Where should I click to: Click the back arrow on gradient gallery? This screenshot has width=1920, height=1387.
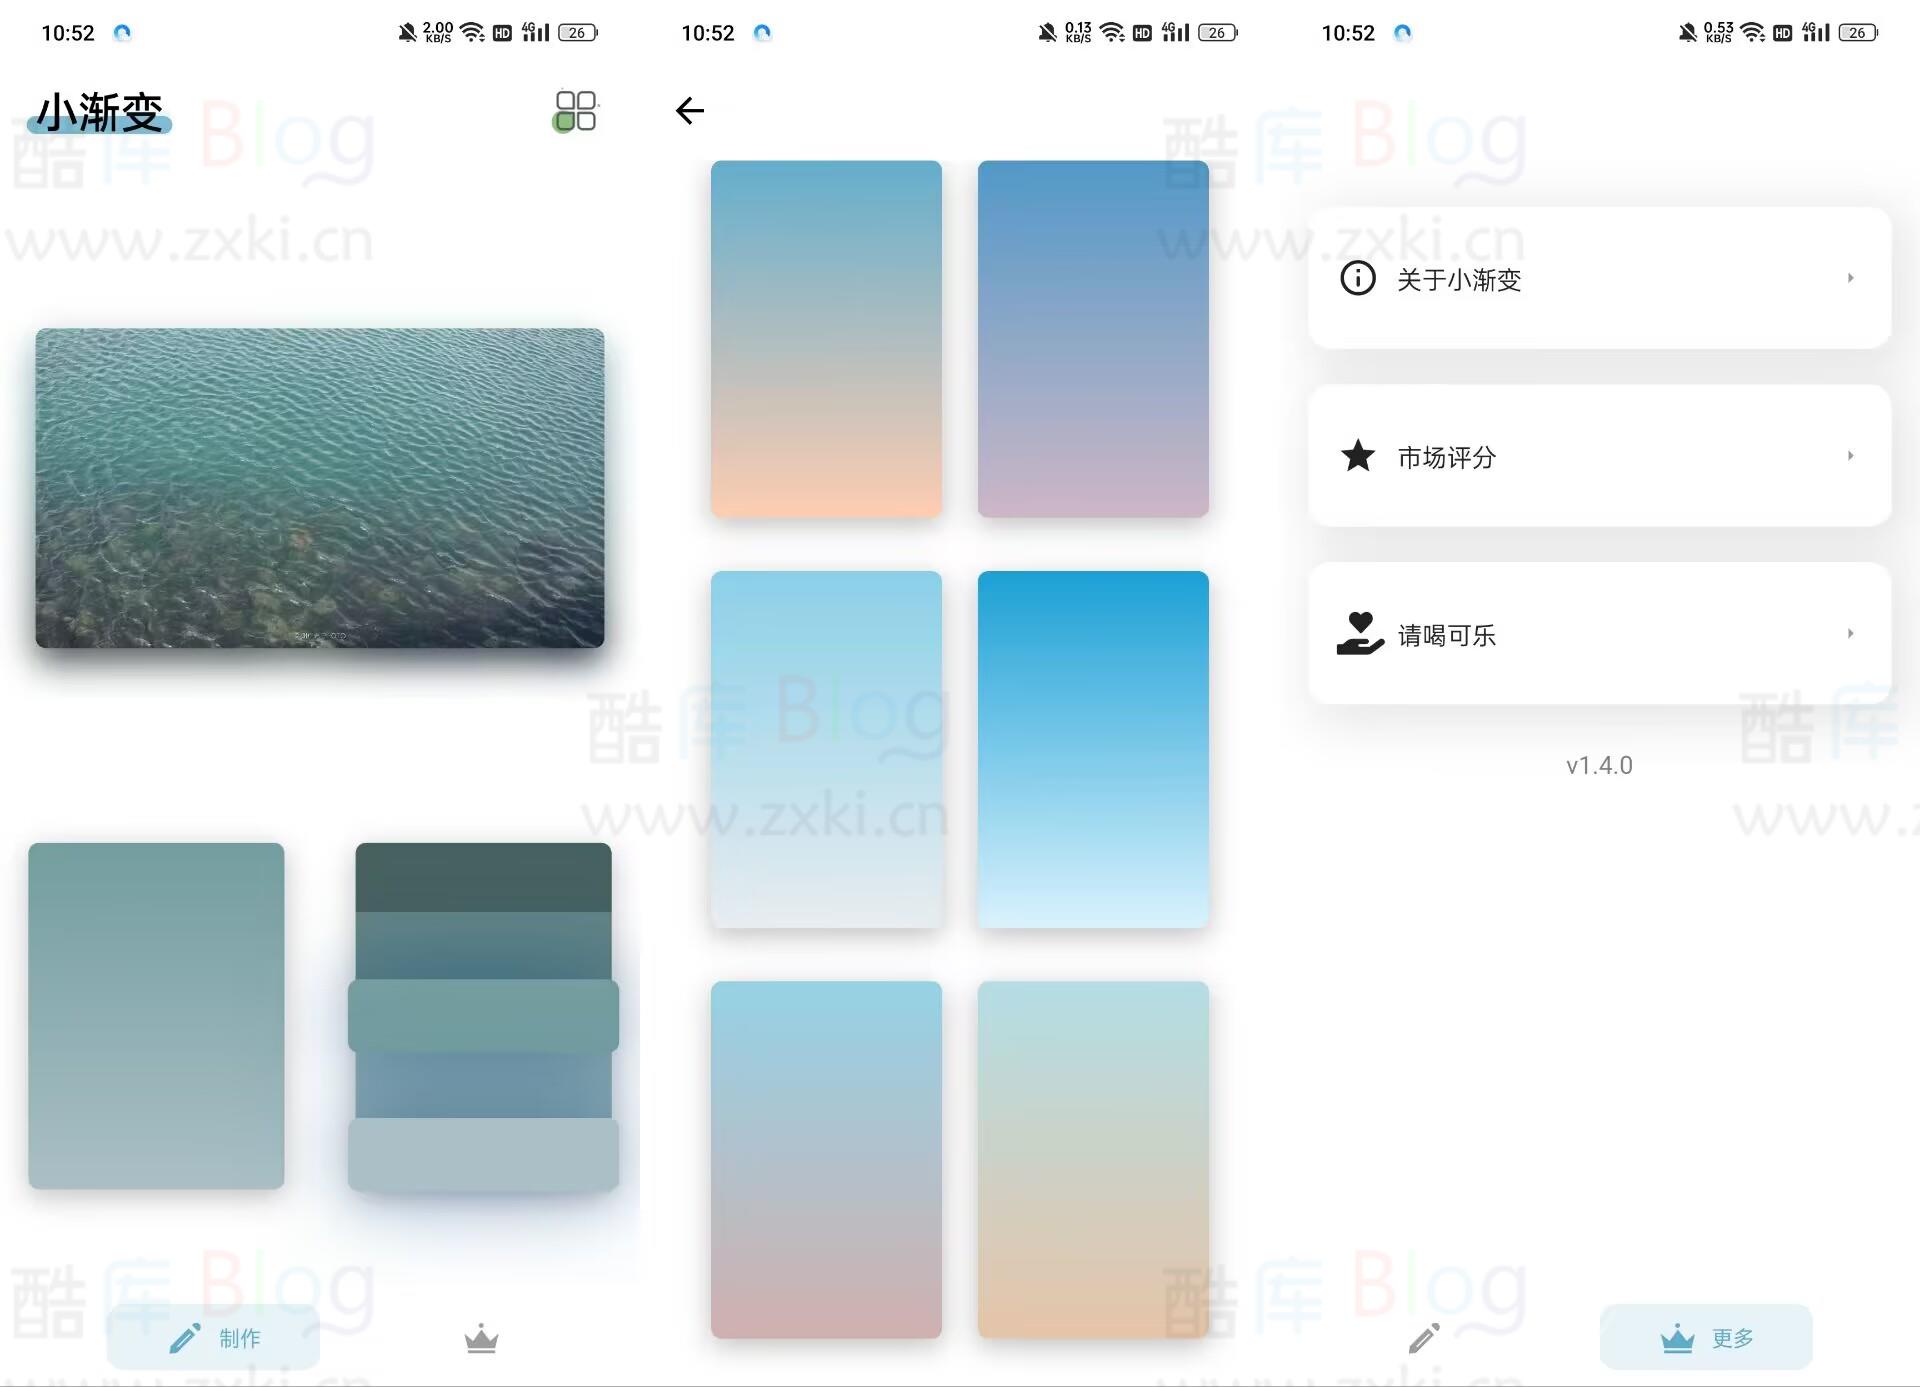(x=689, y=111)
